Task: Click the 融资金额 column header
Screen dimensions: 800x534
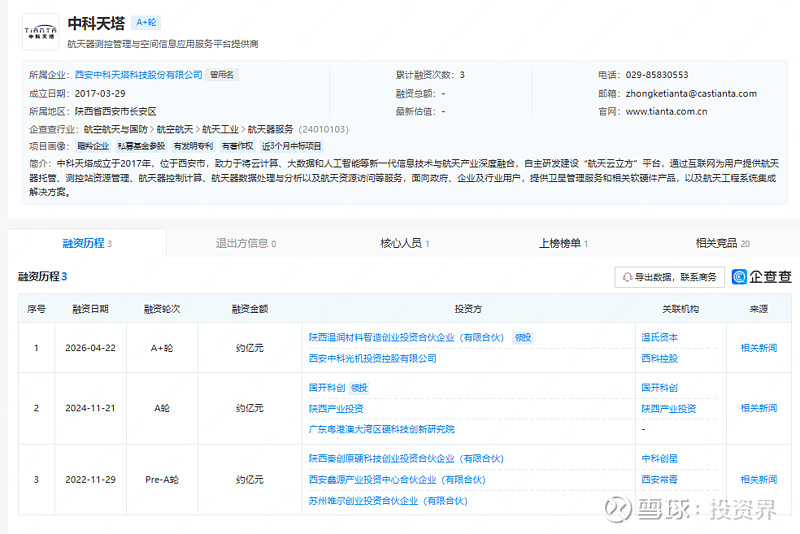Action: click(249, 309)
